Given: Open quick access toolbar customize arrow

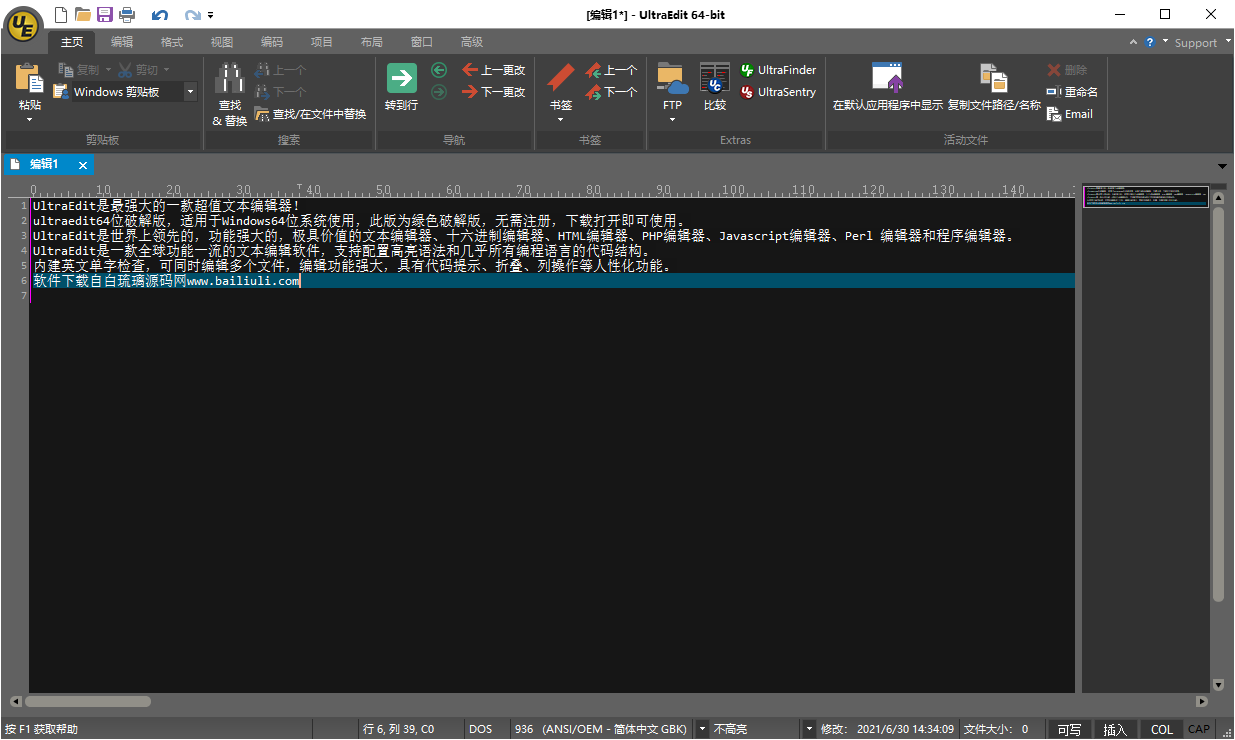Looking at the screenshot, I should [211, 15].
